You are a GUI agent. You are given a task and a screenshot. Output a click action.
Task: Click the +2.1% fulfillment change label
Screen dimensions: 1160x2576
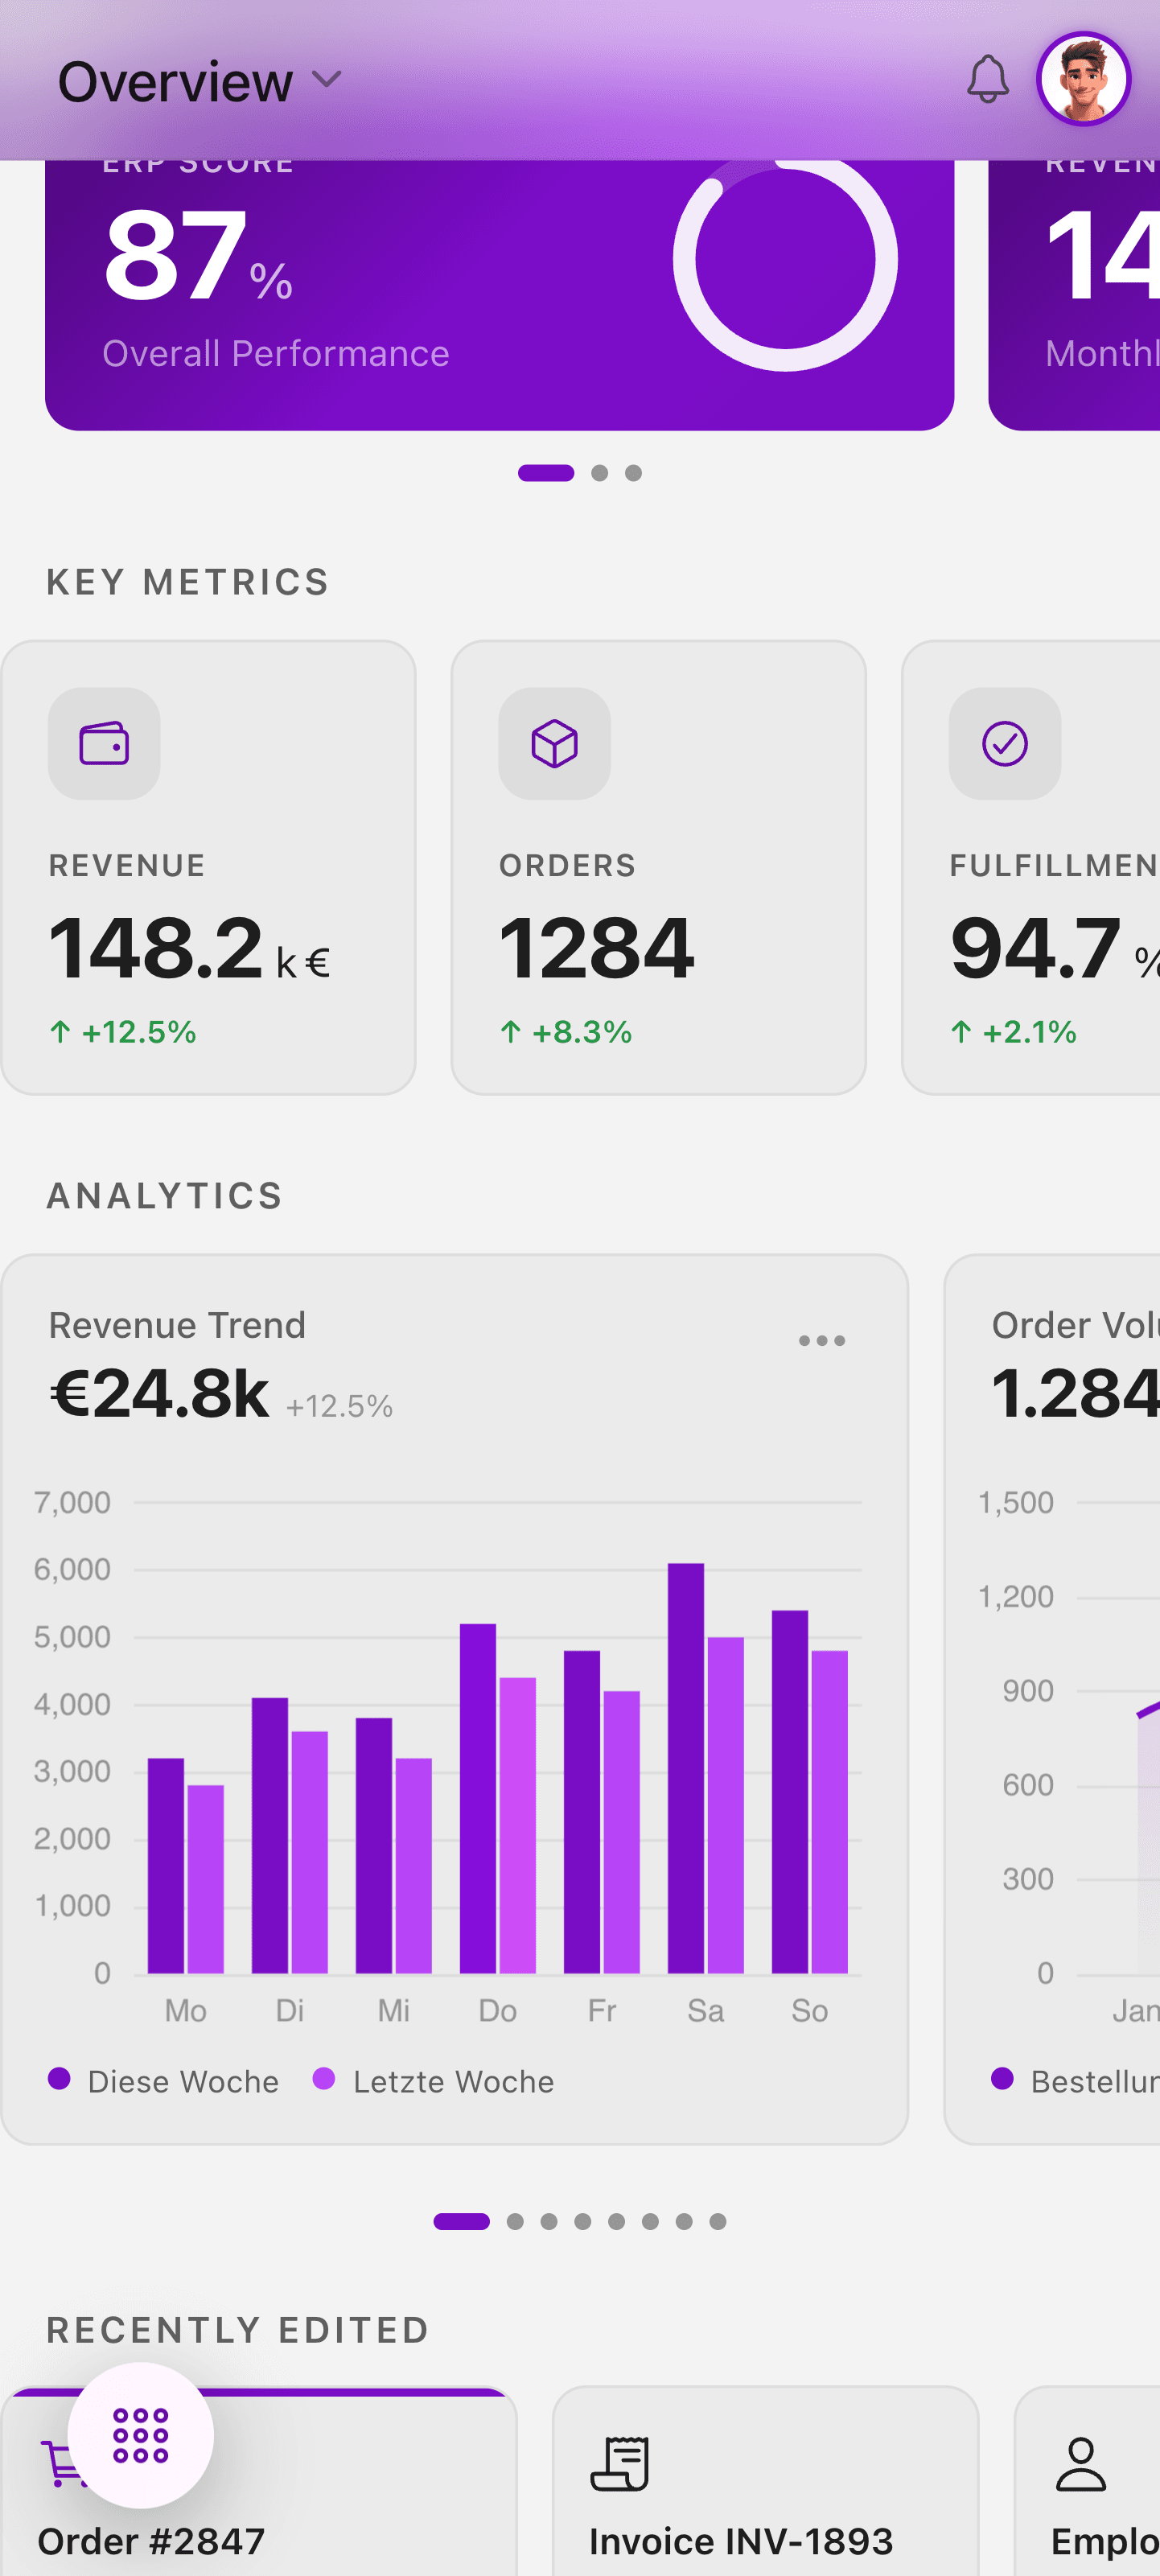1013,1031
